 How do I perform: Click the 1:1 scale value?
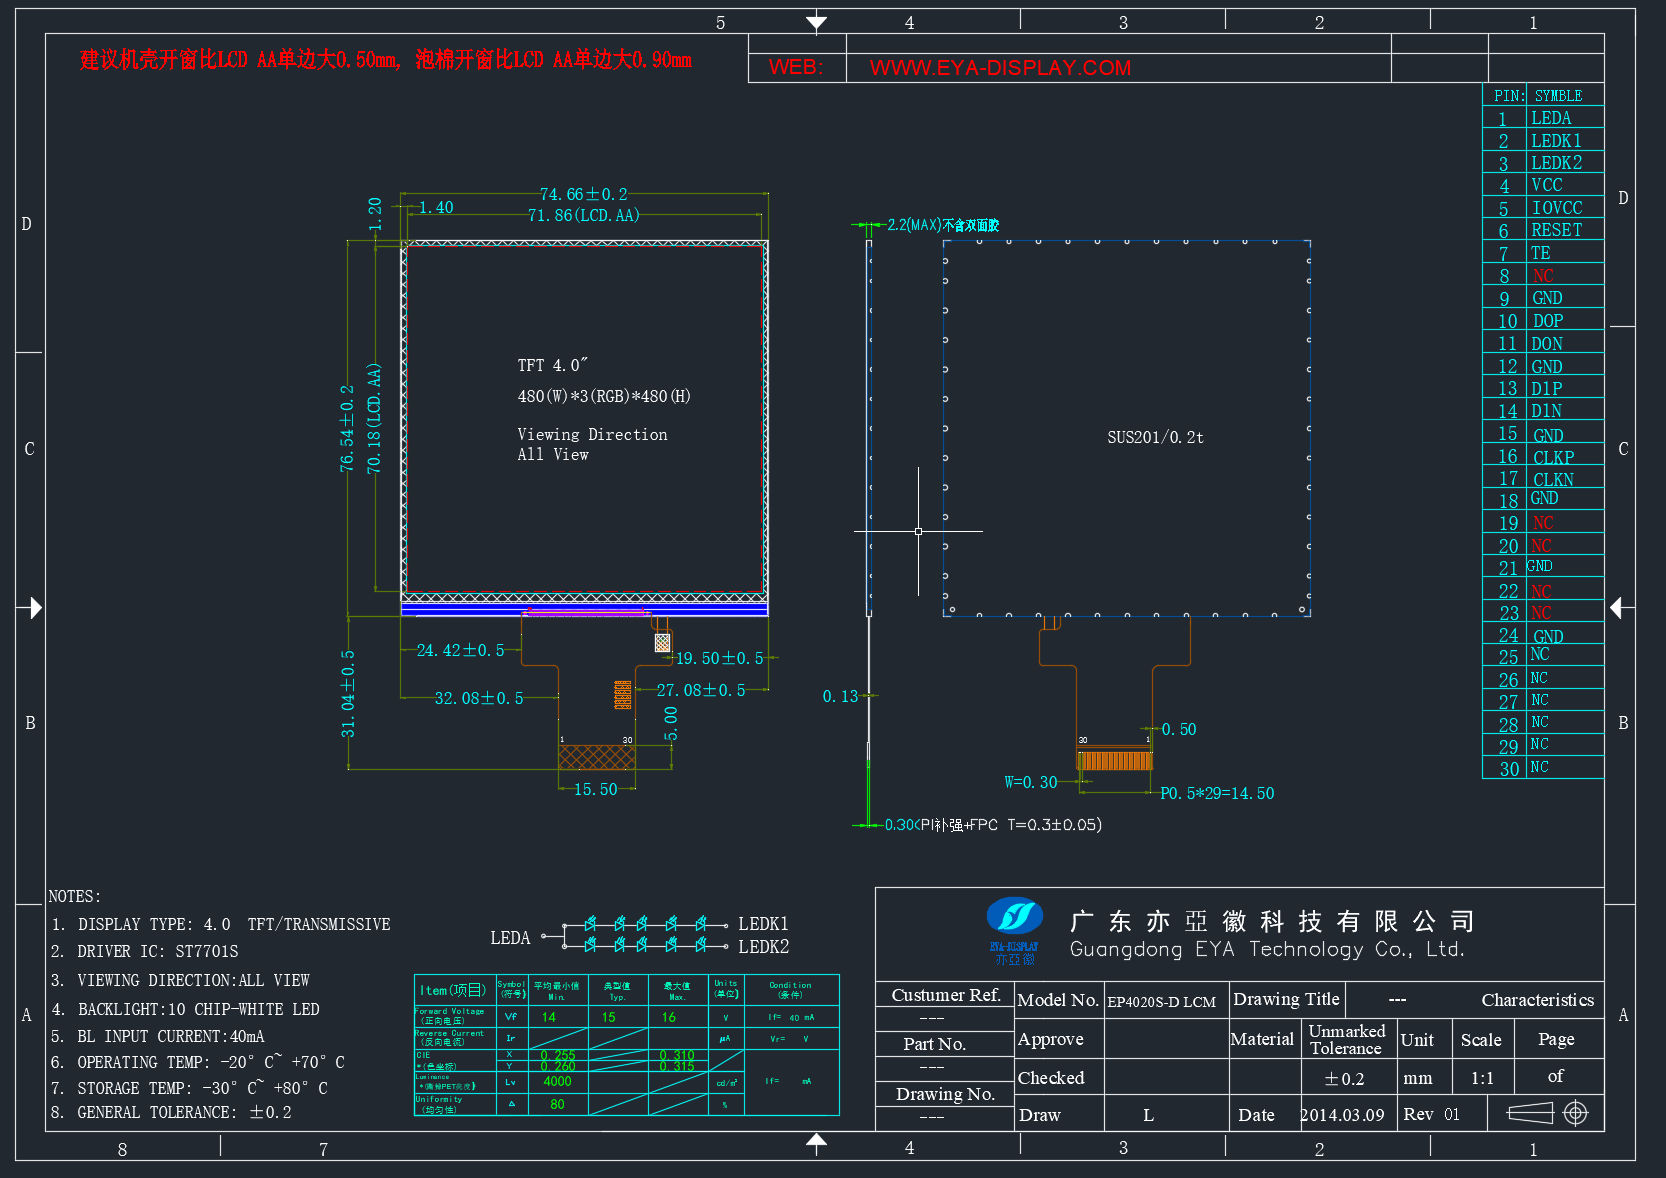click(1482, 1078)
